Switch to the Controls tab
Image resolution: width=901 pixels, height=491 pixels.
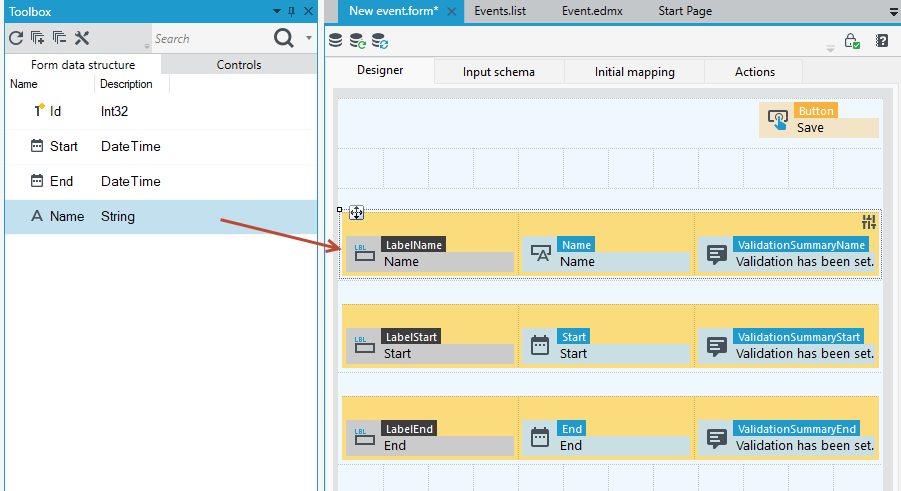[239, 65]
